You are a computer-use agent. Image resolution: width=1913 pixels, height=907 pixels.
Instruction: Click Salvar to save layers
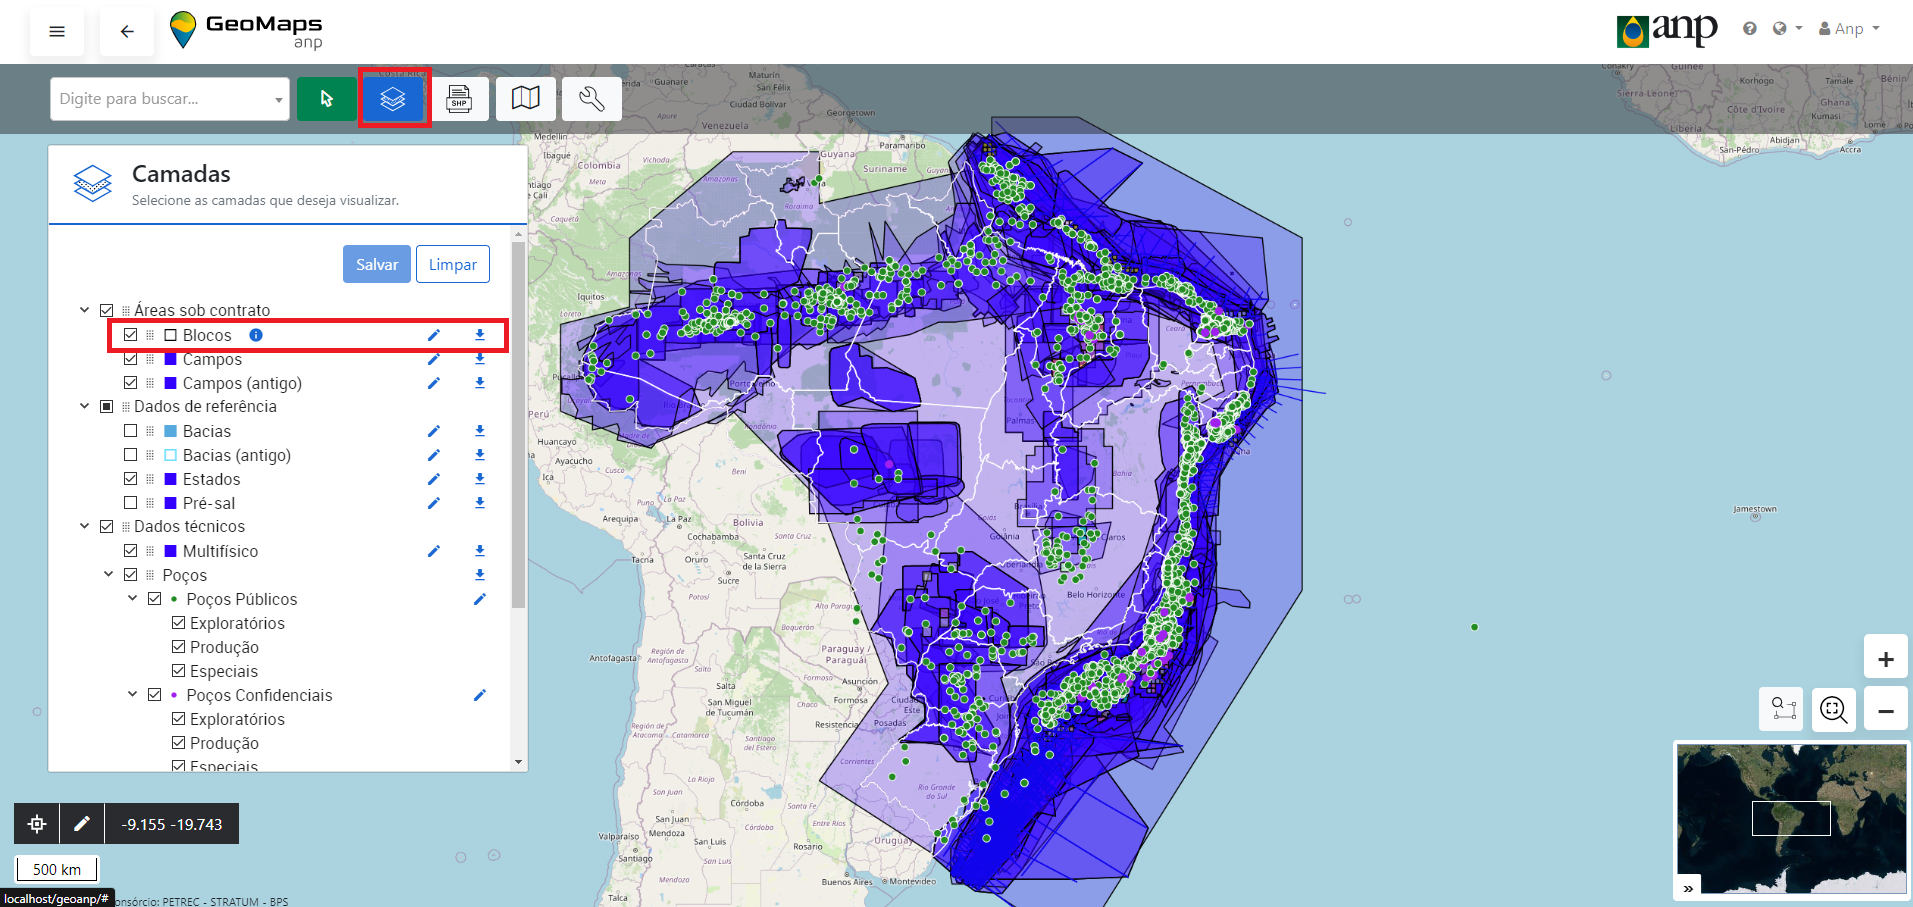point(377,264)
